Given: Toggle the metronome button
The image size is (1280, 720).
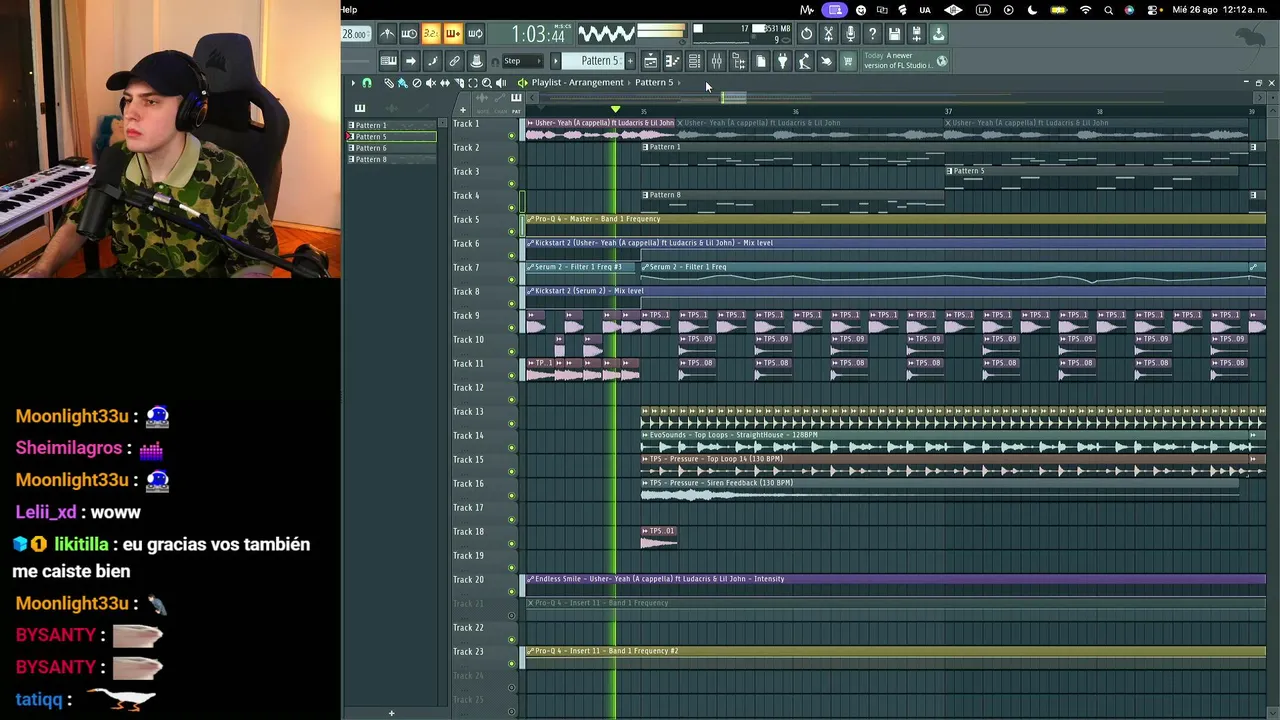Looking at the screenshot, I should tap(387, 34).
